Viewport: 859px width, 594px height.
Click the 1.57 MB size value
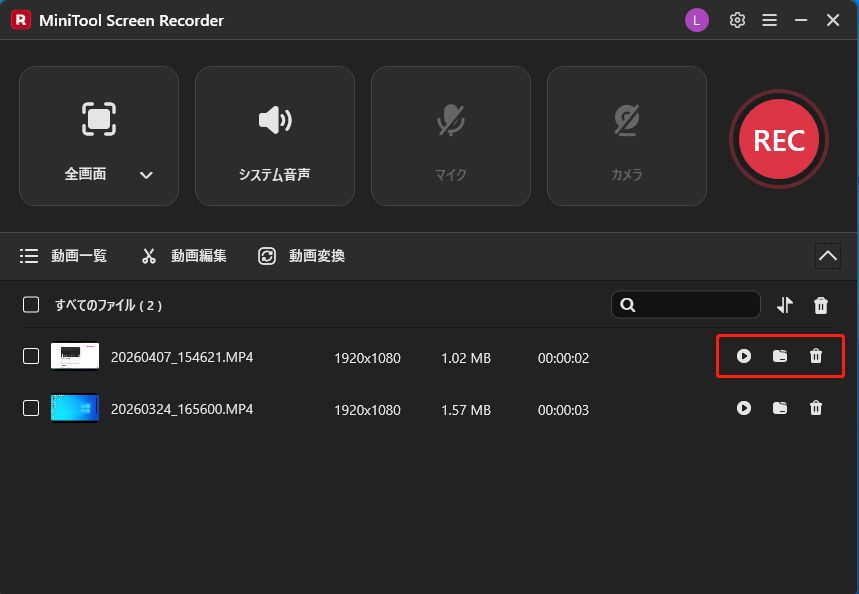[466, 410]
